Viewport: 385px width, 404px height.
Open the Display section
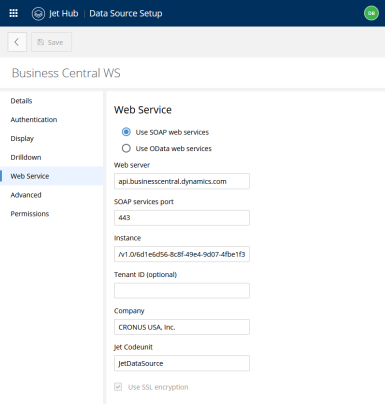pyautogui.click(x=22, y=139)
